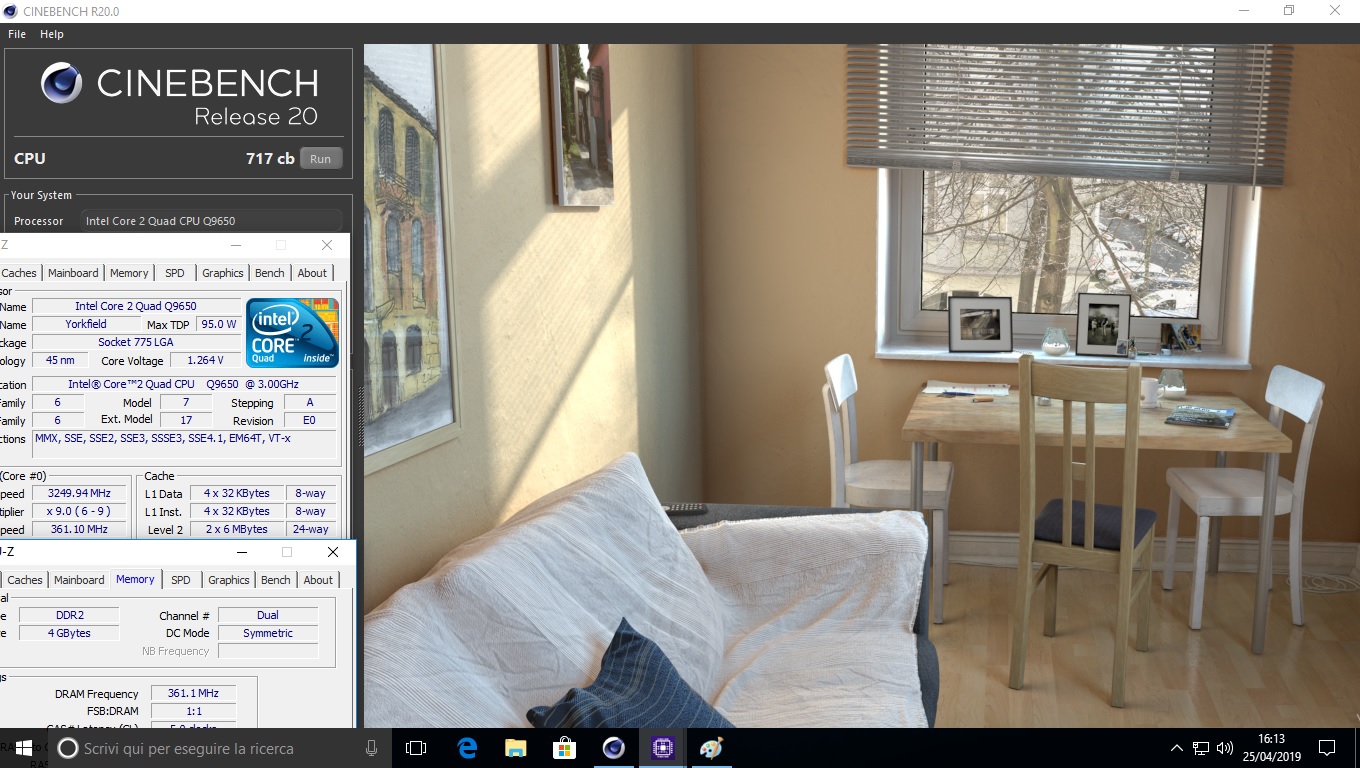Click the Level 2 cache value 2 x 6 MBytes
The image size is (1360, 768).
(236, 529)
